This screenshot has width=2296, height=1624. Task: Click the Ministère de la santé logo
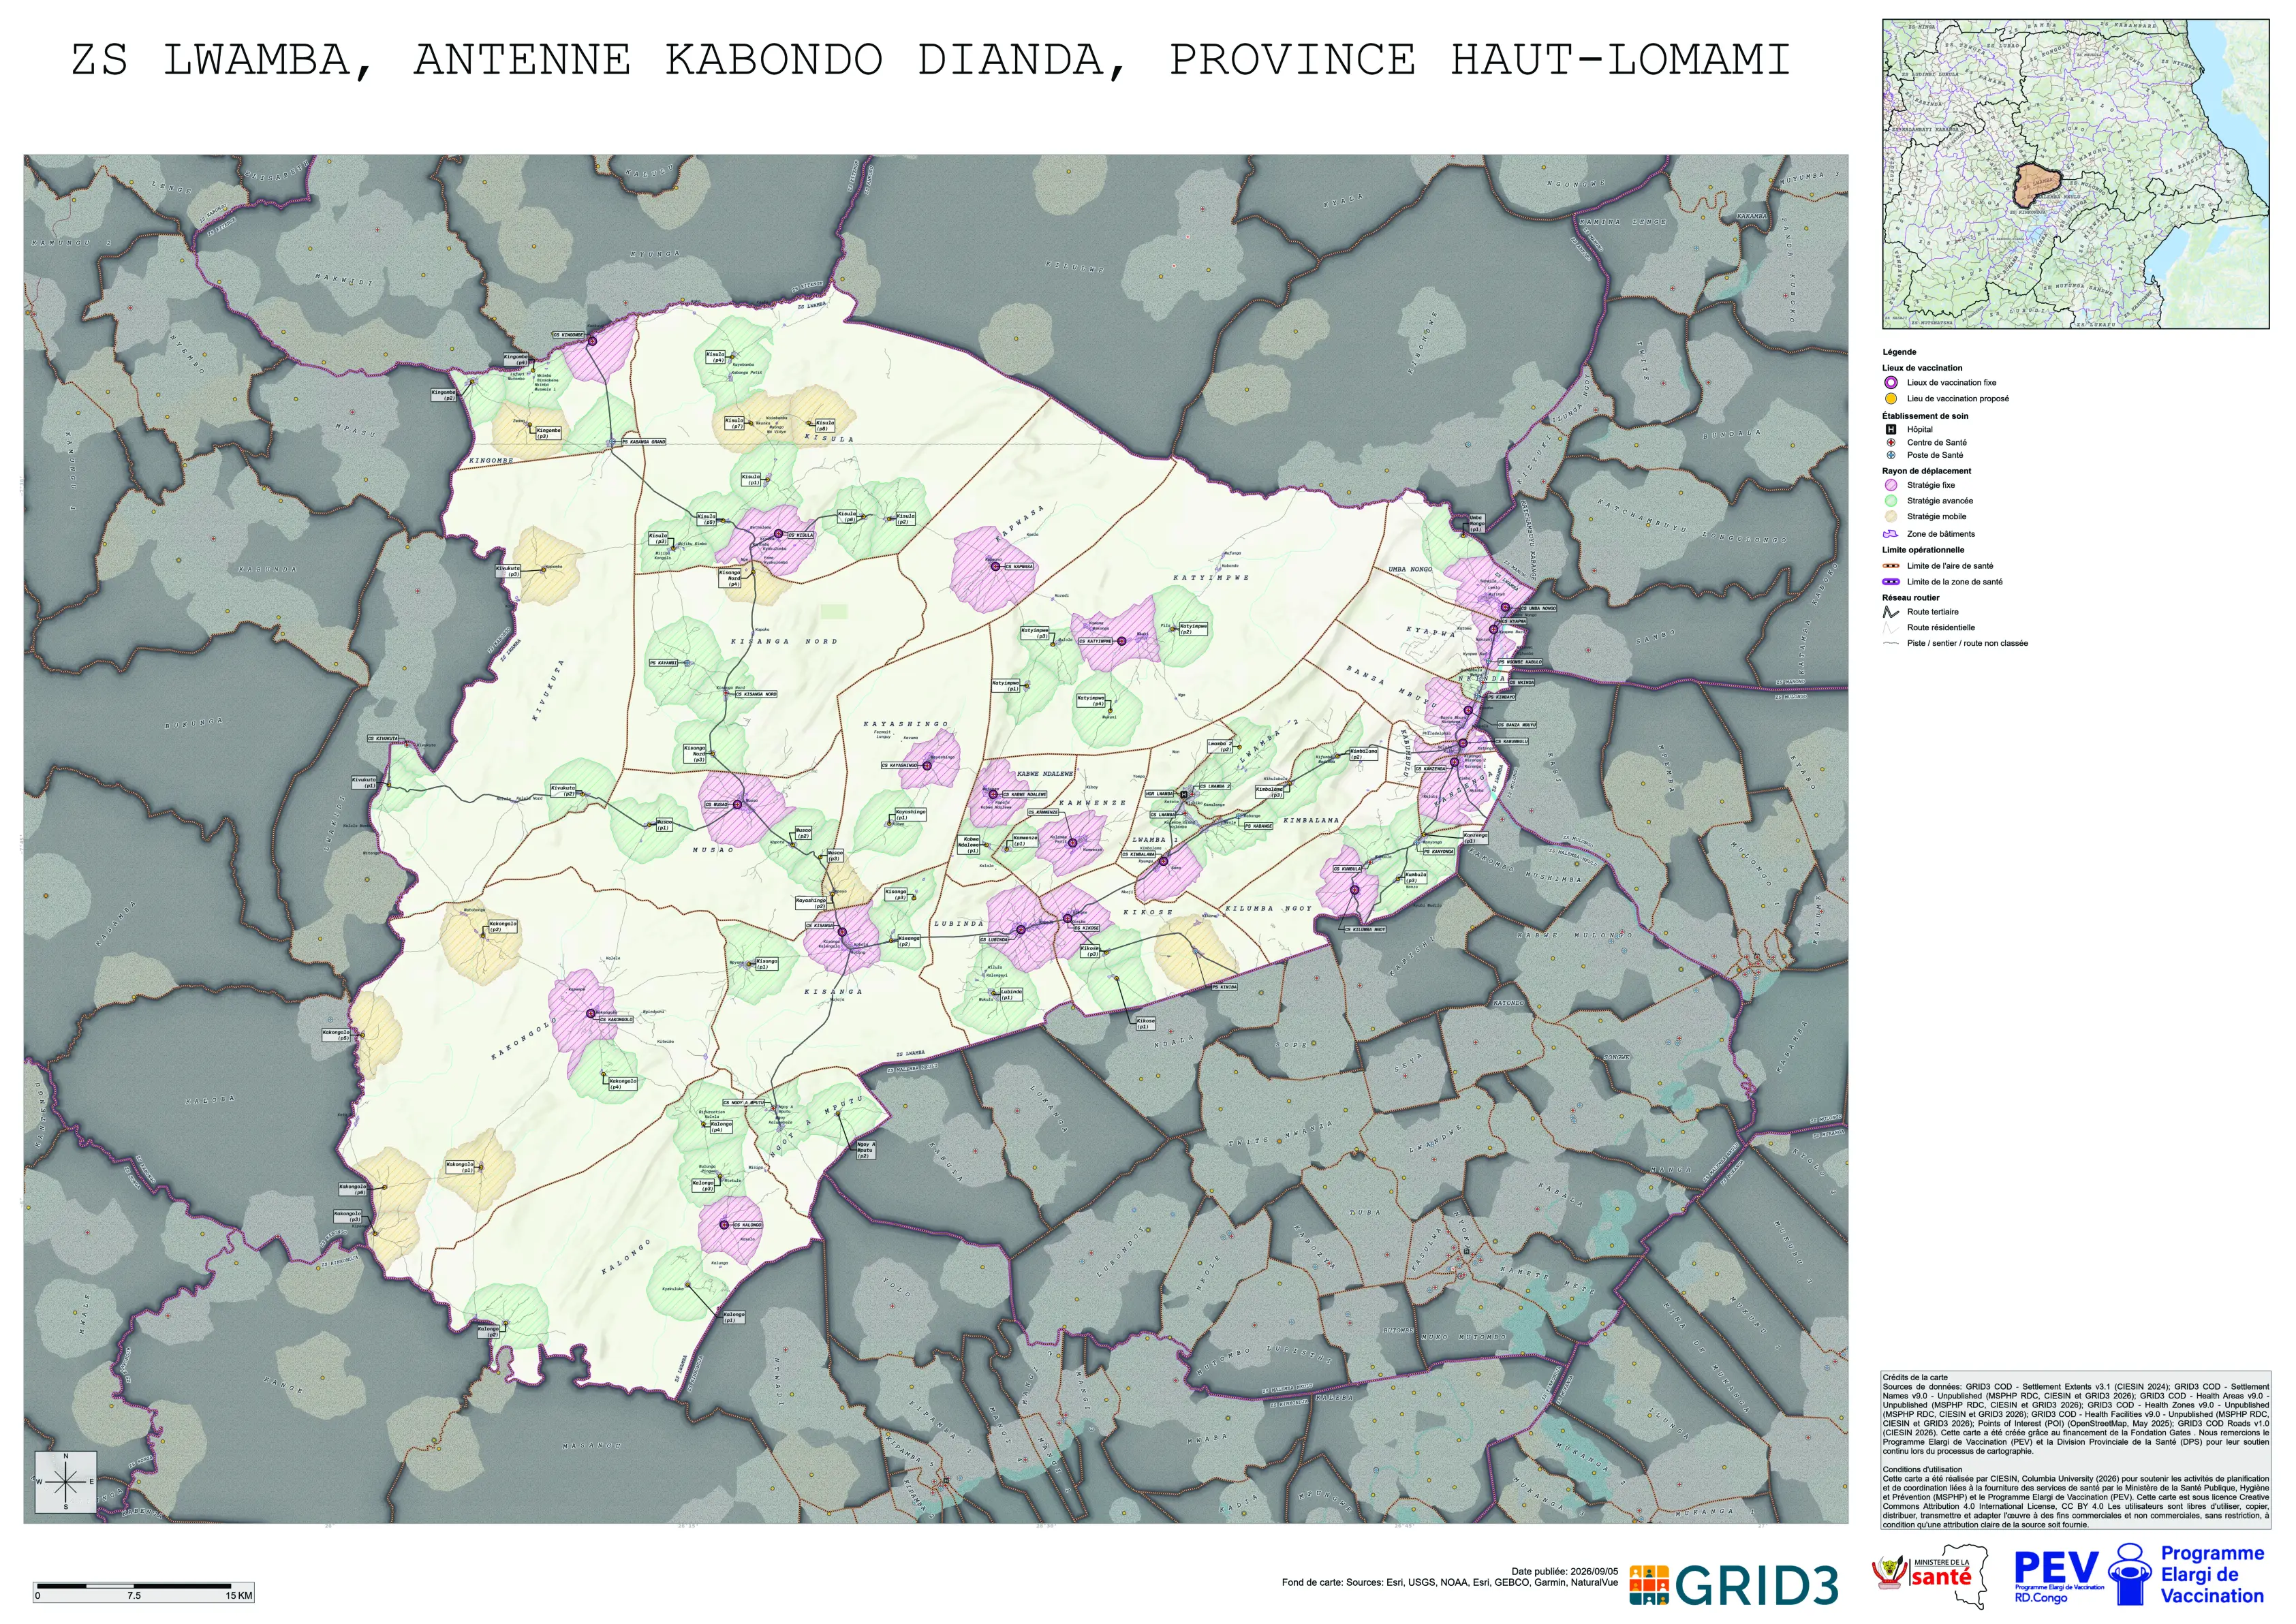tap(1931, 1577)
